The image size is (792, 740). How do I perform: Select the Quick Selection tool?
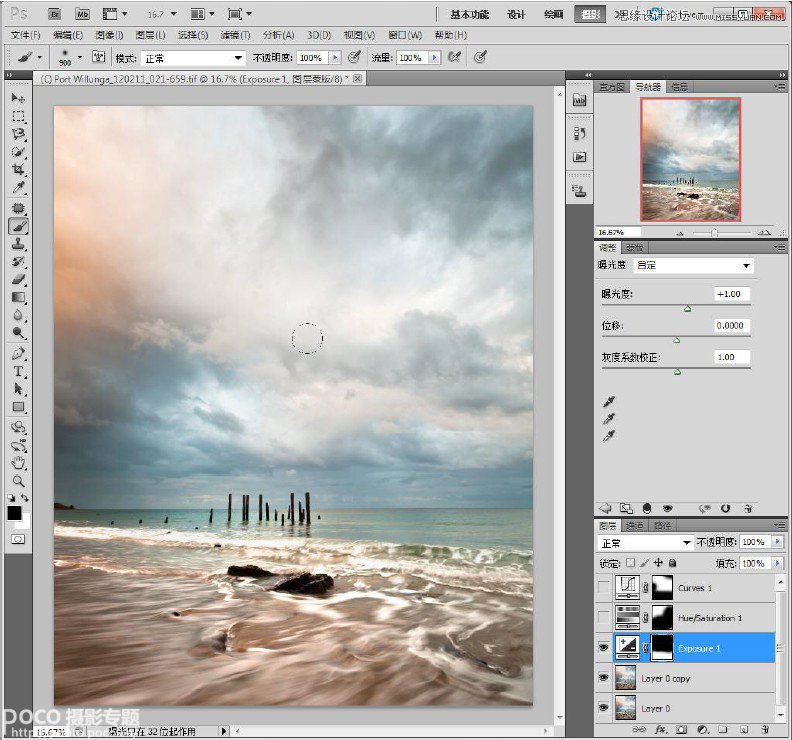click(18, 152)
